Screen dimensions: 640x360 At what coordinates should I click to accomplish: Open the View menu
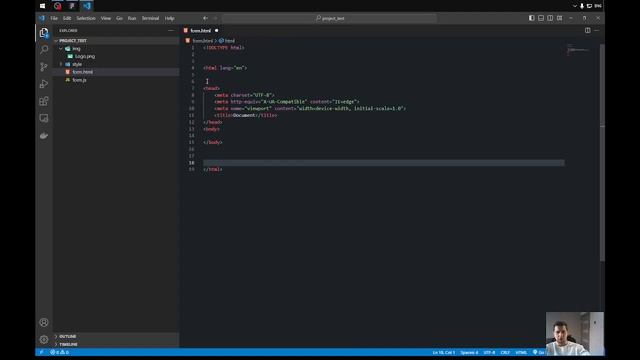(x=106, y=18)
